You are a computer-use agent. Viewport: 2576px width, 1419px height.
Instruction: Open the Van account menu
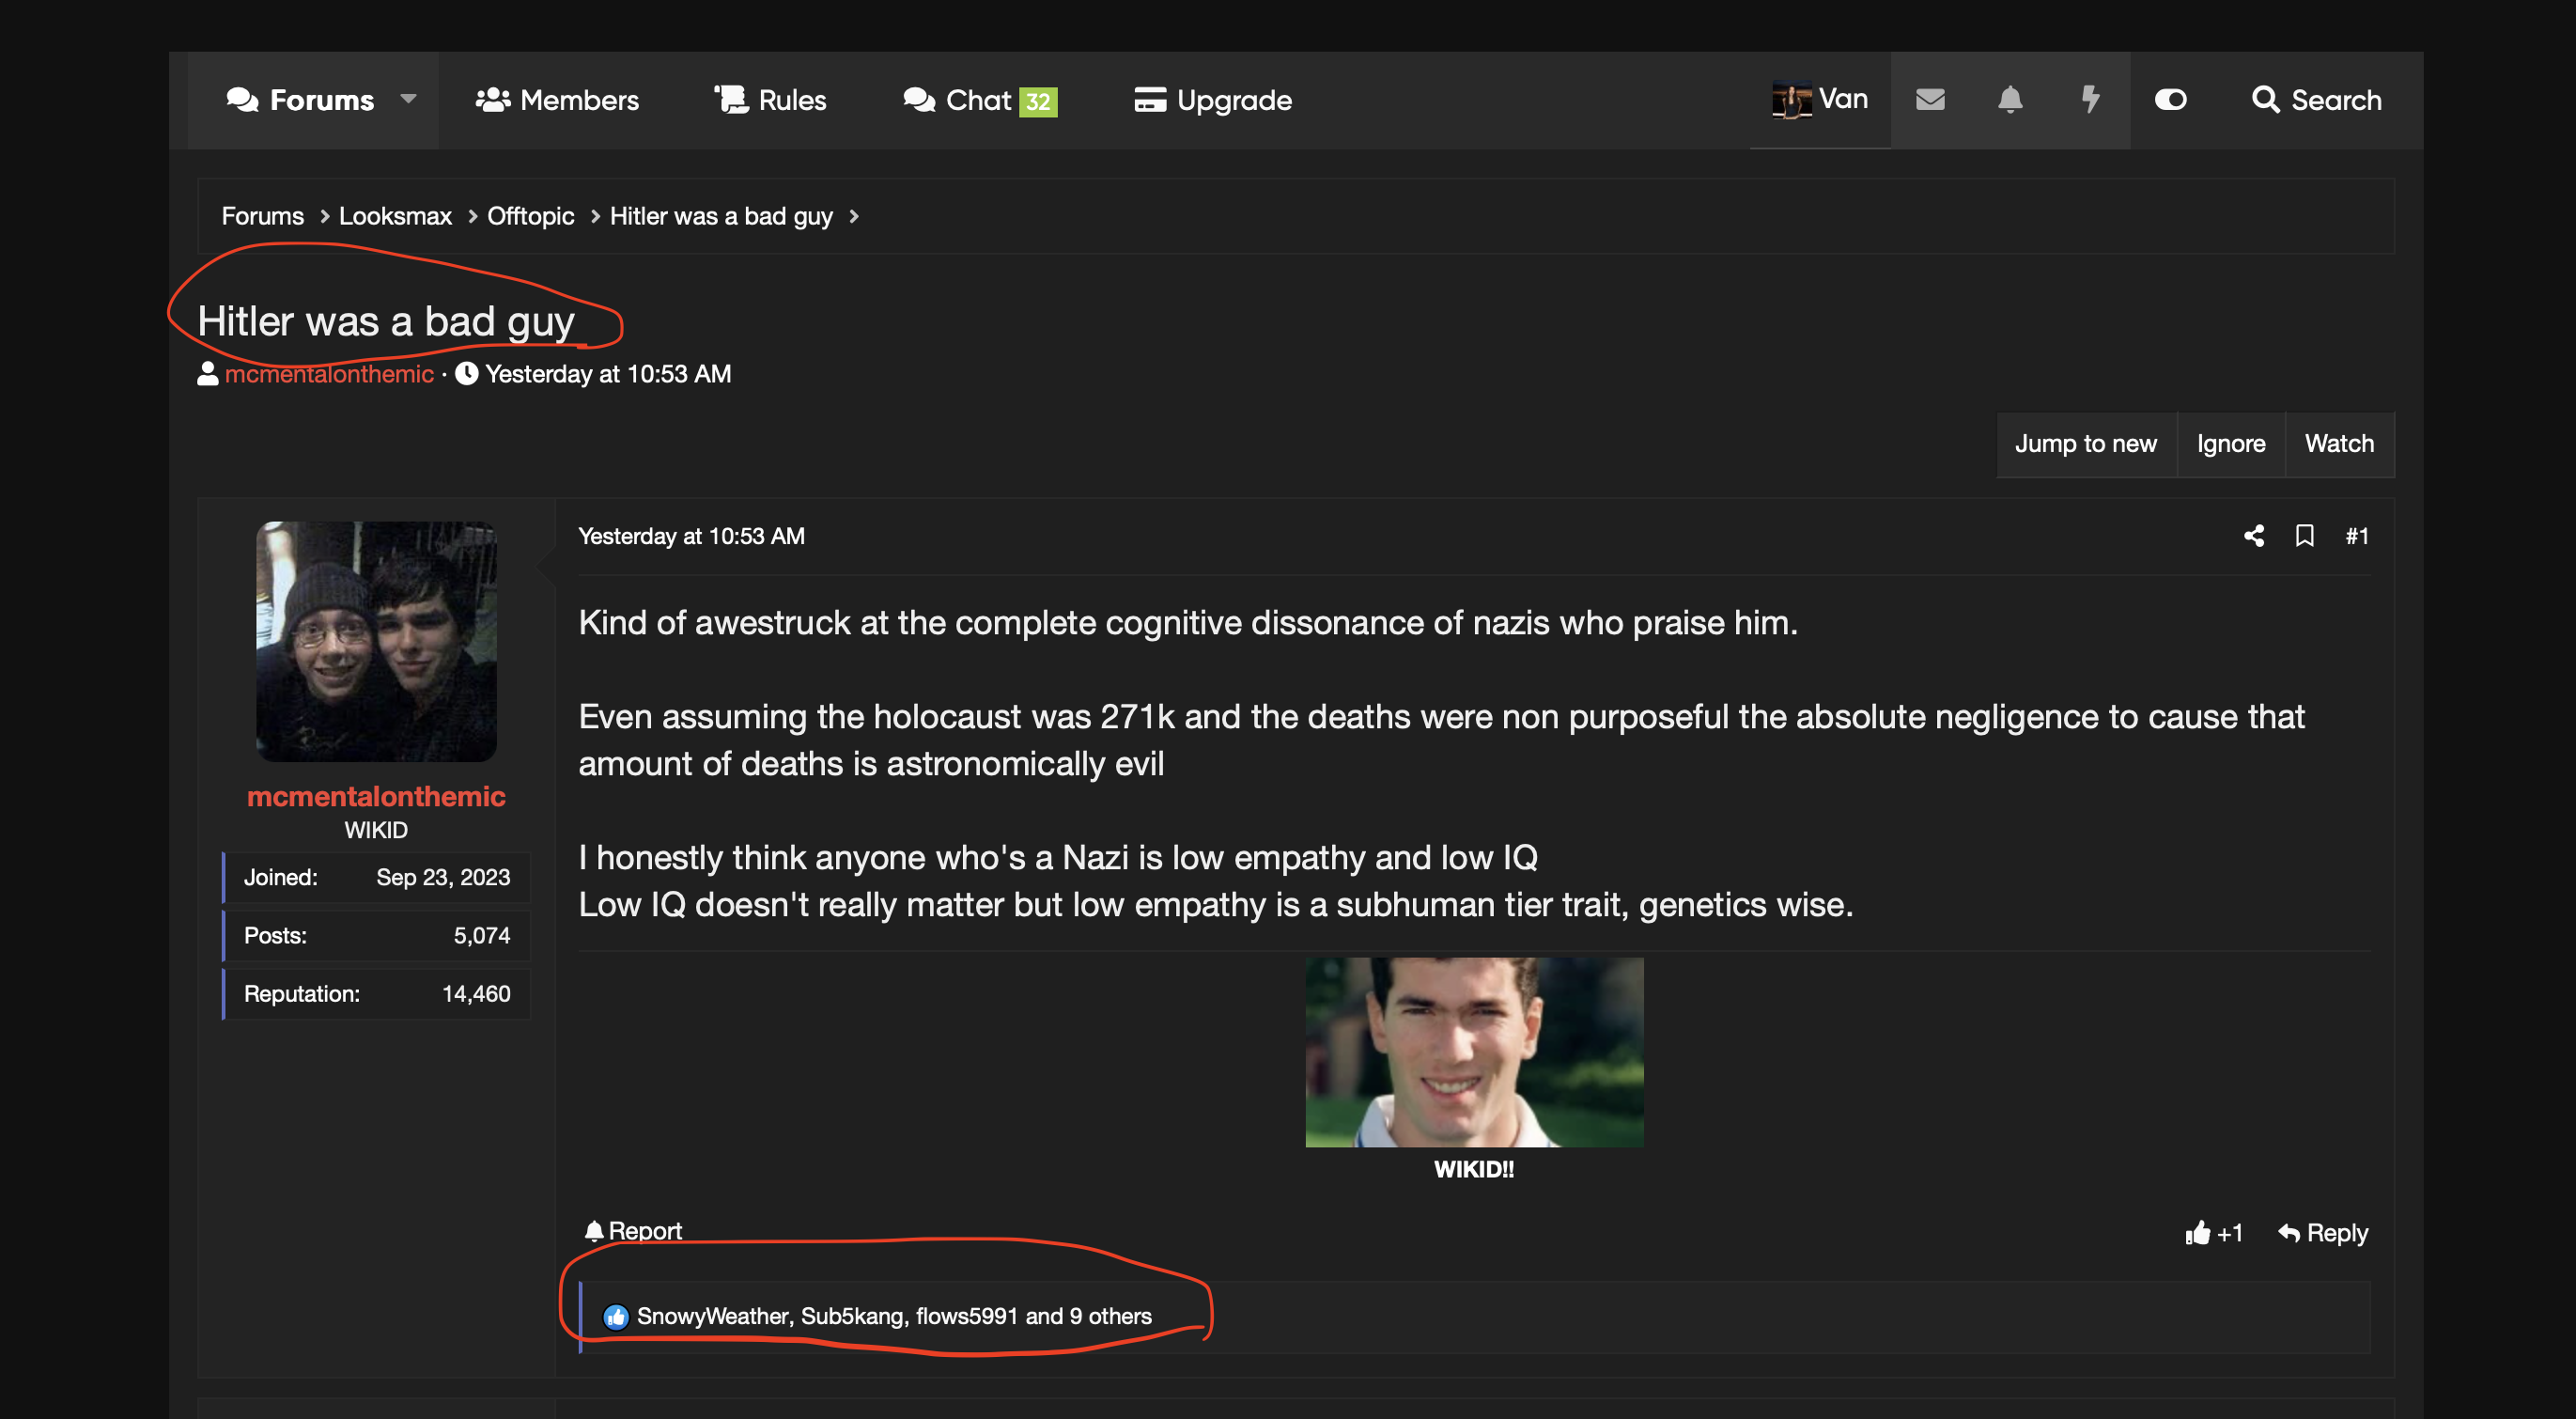tap(1819, 99)
